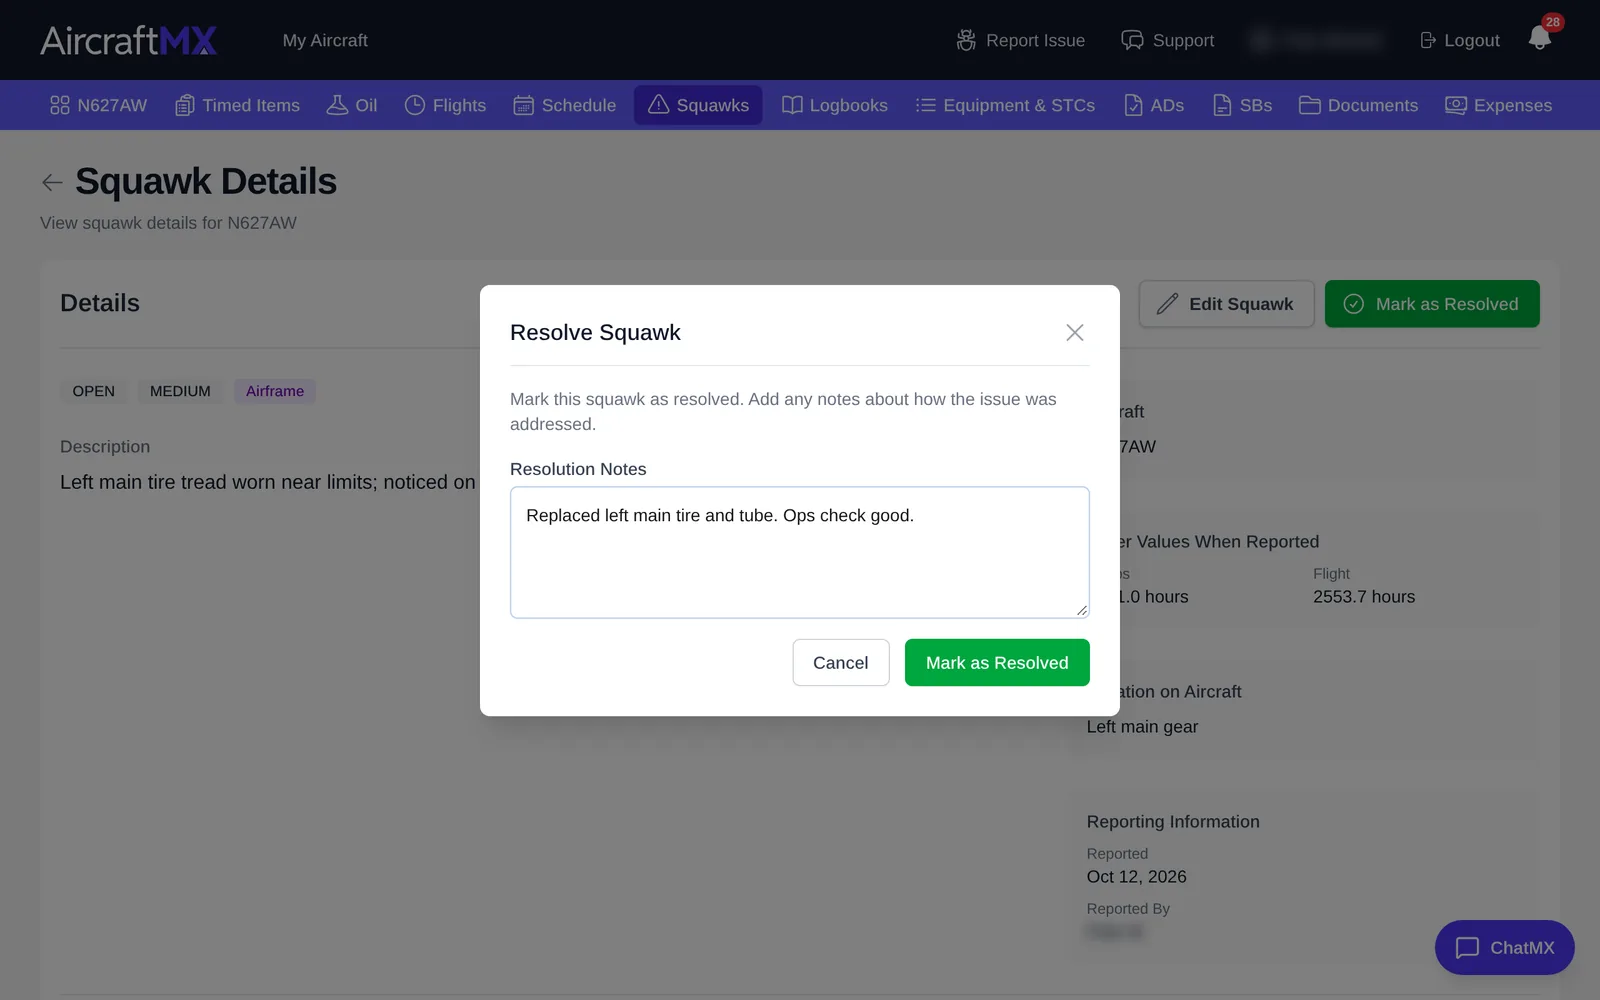
Task: Click the pencil icon on Edit Squawk
Action: [x=1167, y=304]
